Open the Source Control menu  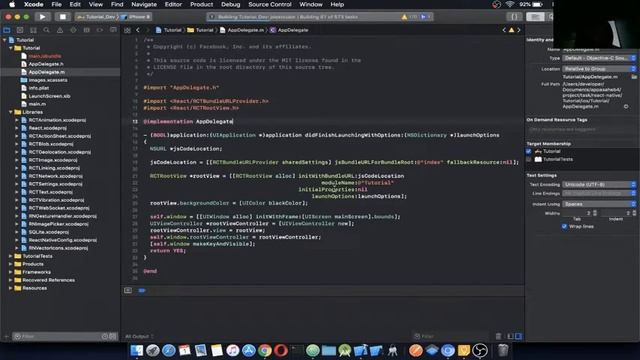point(270,4)
